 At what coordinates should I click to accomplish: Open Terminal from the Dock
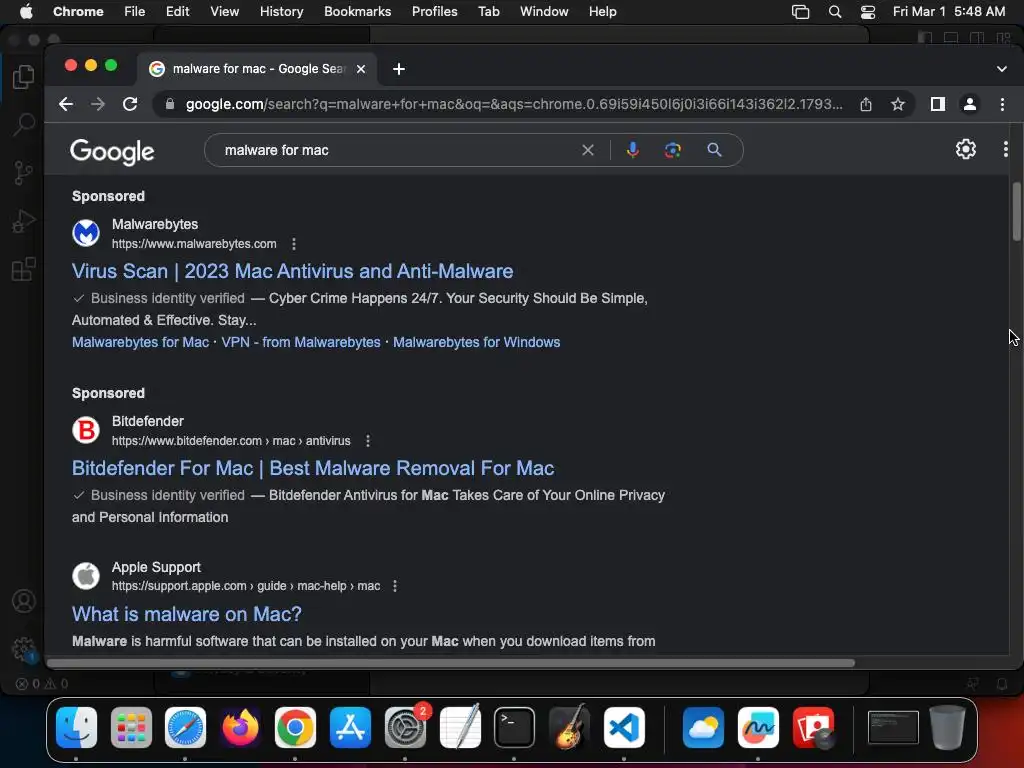point(514,727)
